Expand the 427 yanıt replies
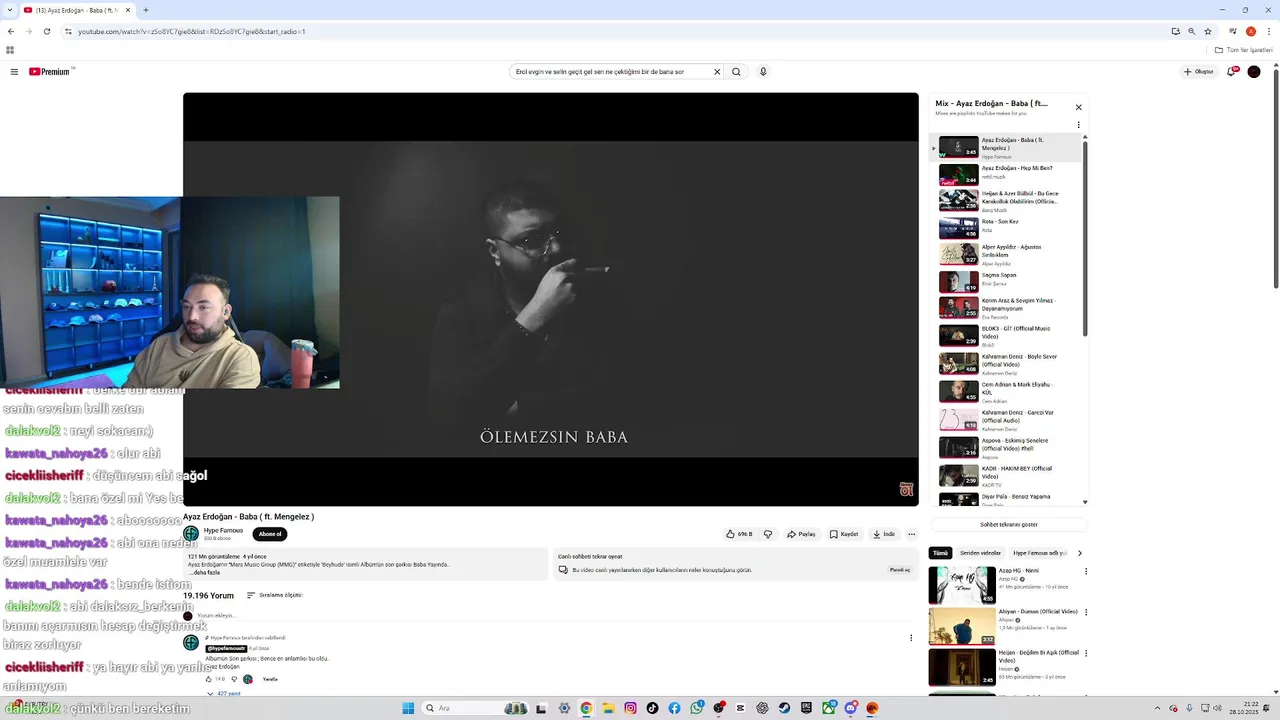Image resolution: width=1280 pixels, height=720 pixels. (224, 693)
